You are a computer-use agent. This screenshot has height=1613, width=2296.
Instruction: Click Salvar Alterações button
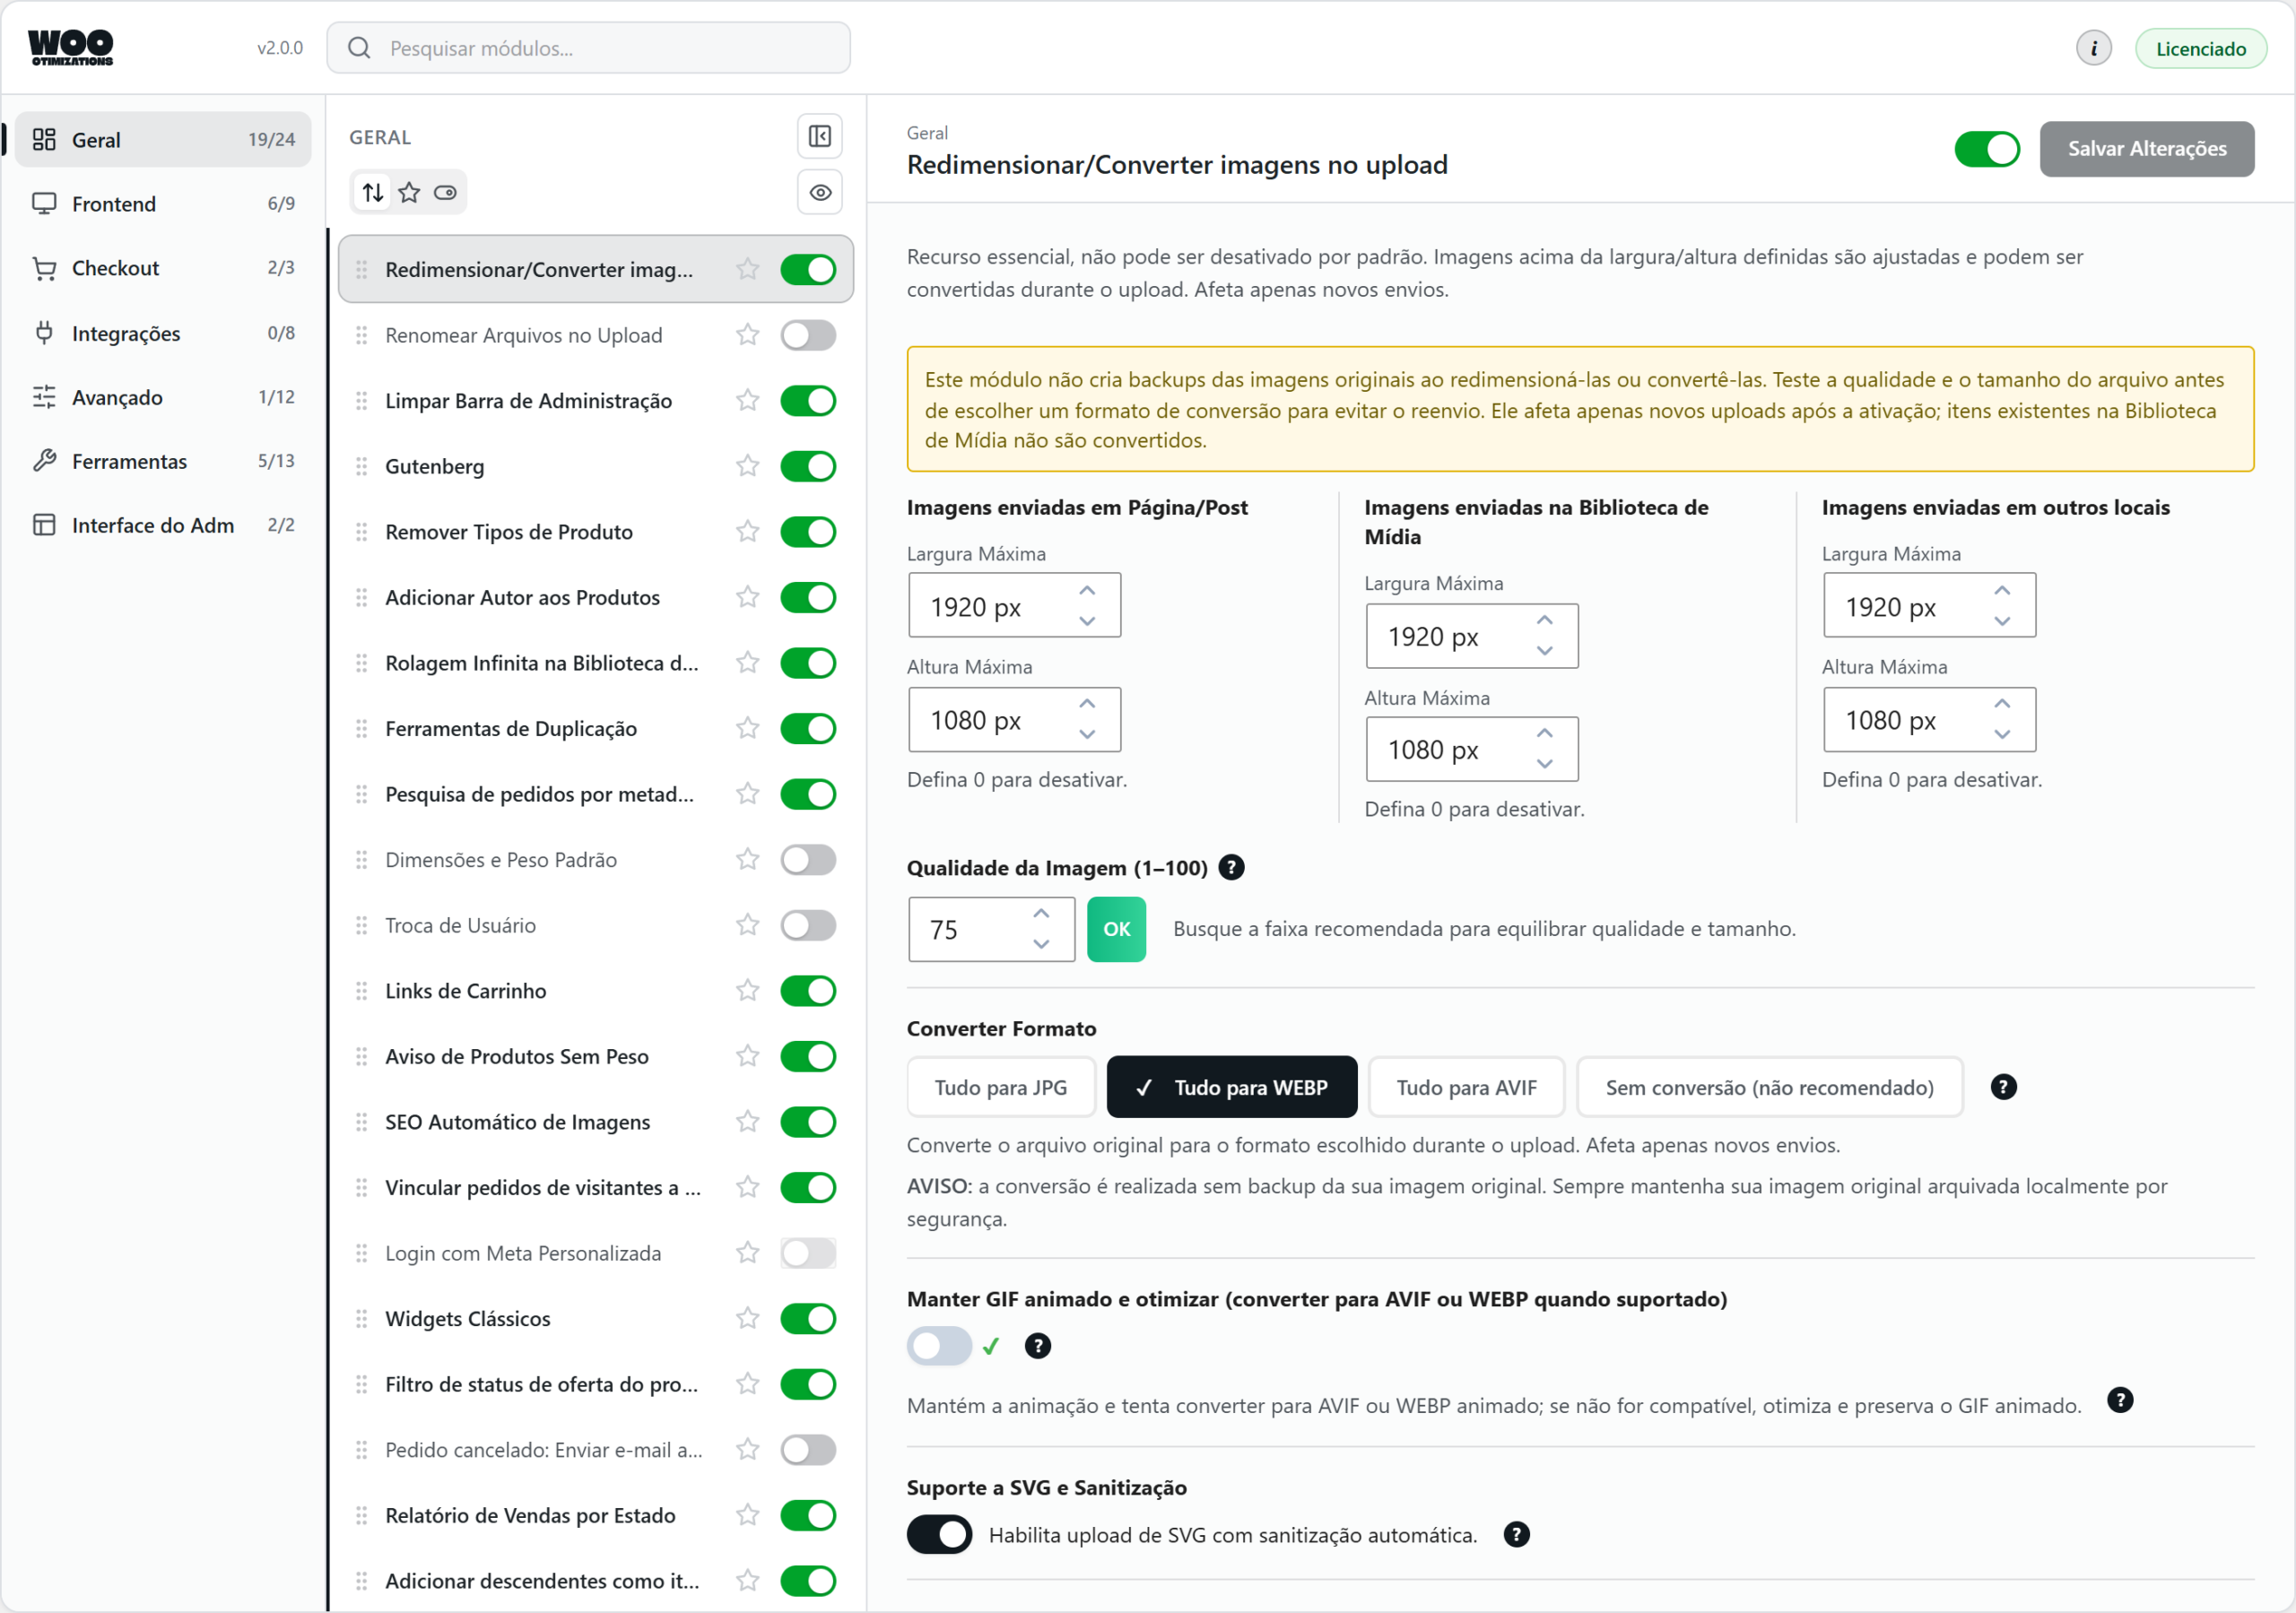coord(2147,149)
